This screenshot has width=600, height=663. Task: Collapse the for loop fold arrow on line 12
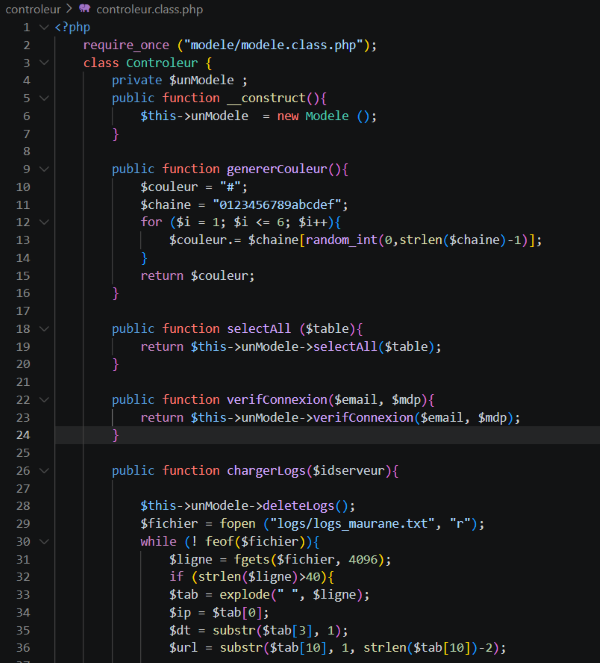tap(44, 222)
